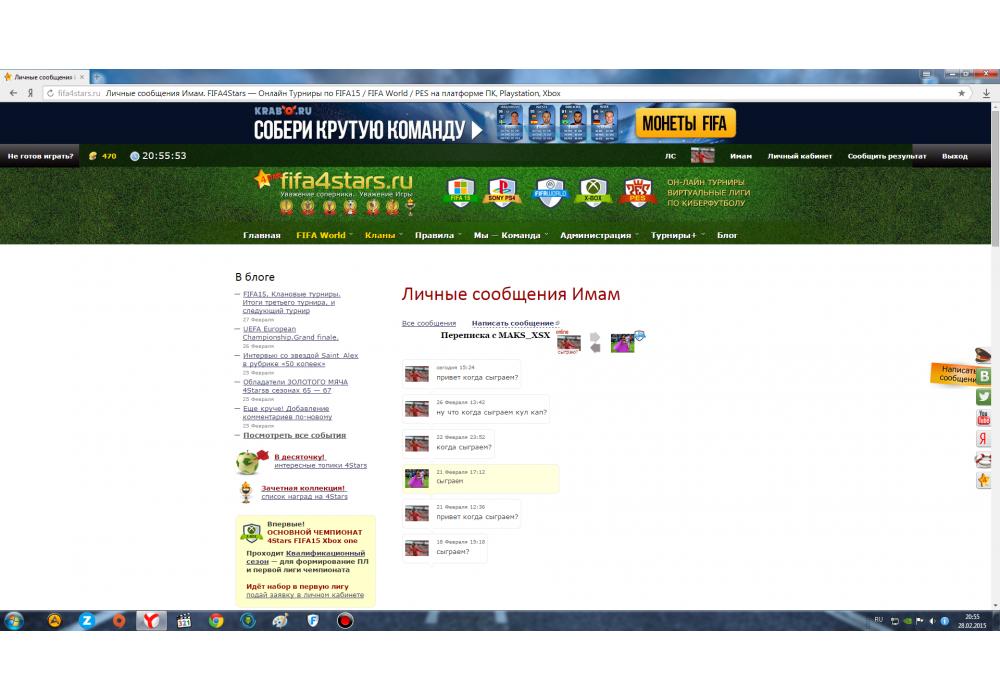Click the МОНЕТЫ FIFA banner button
This screenshot has height=700, width=1000.
click(685, 124)
